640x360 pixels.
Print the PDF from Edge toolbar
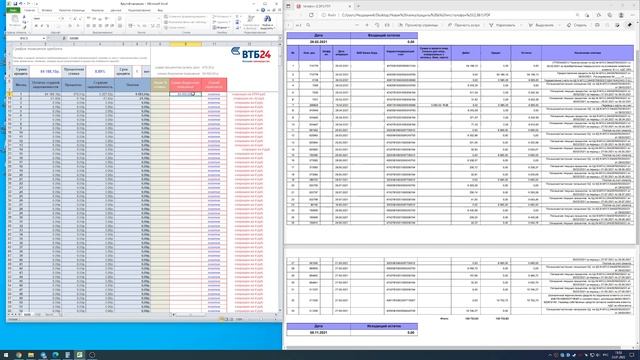point(597,25)
